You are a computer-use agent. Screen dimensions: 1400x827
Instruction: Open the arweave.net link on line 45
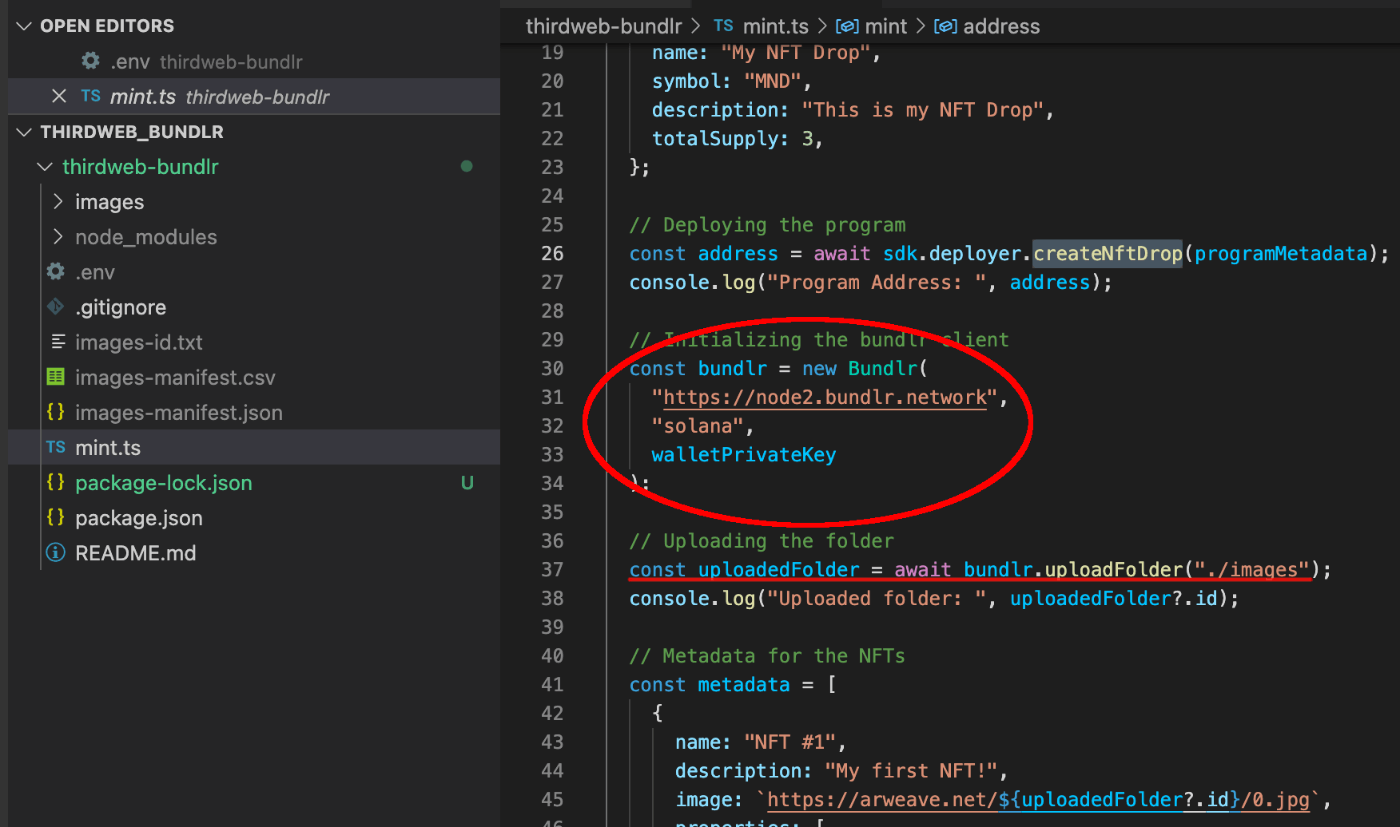pyautogui.click(x=1038, y=799)
